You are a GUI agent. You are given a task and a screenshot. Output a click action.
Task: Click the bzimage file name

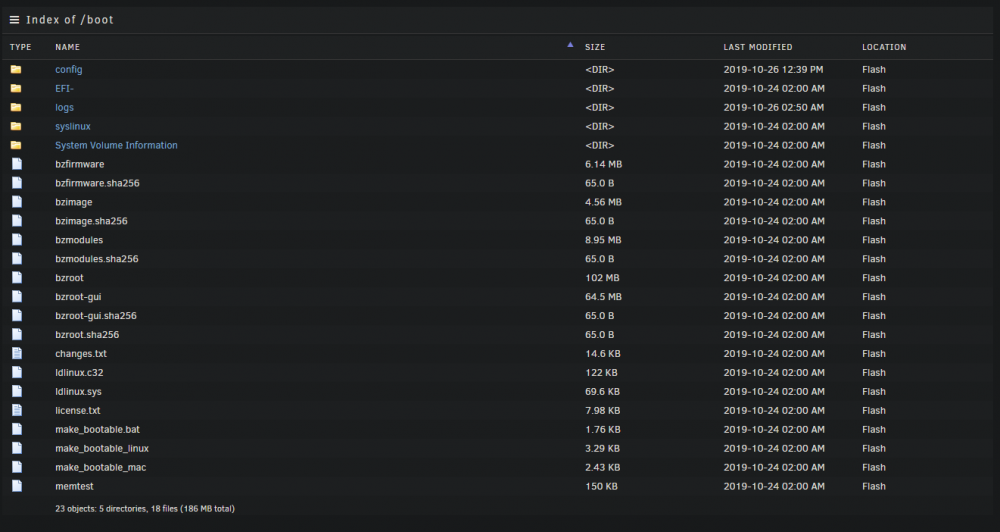click(73, 202)
